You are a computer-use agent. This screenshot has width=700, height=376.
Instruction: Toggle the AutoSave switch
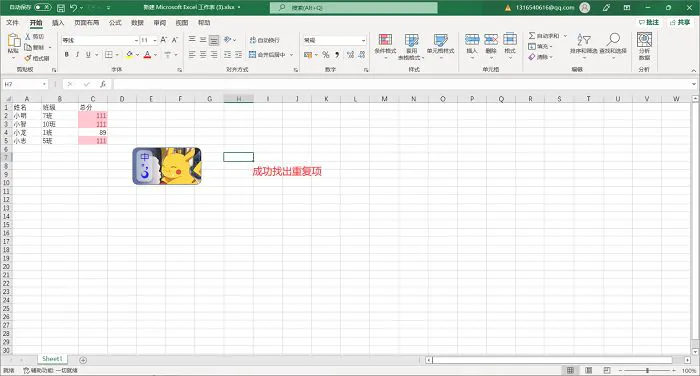coord(43,8)
